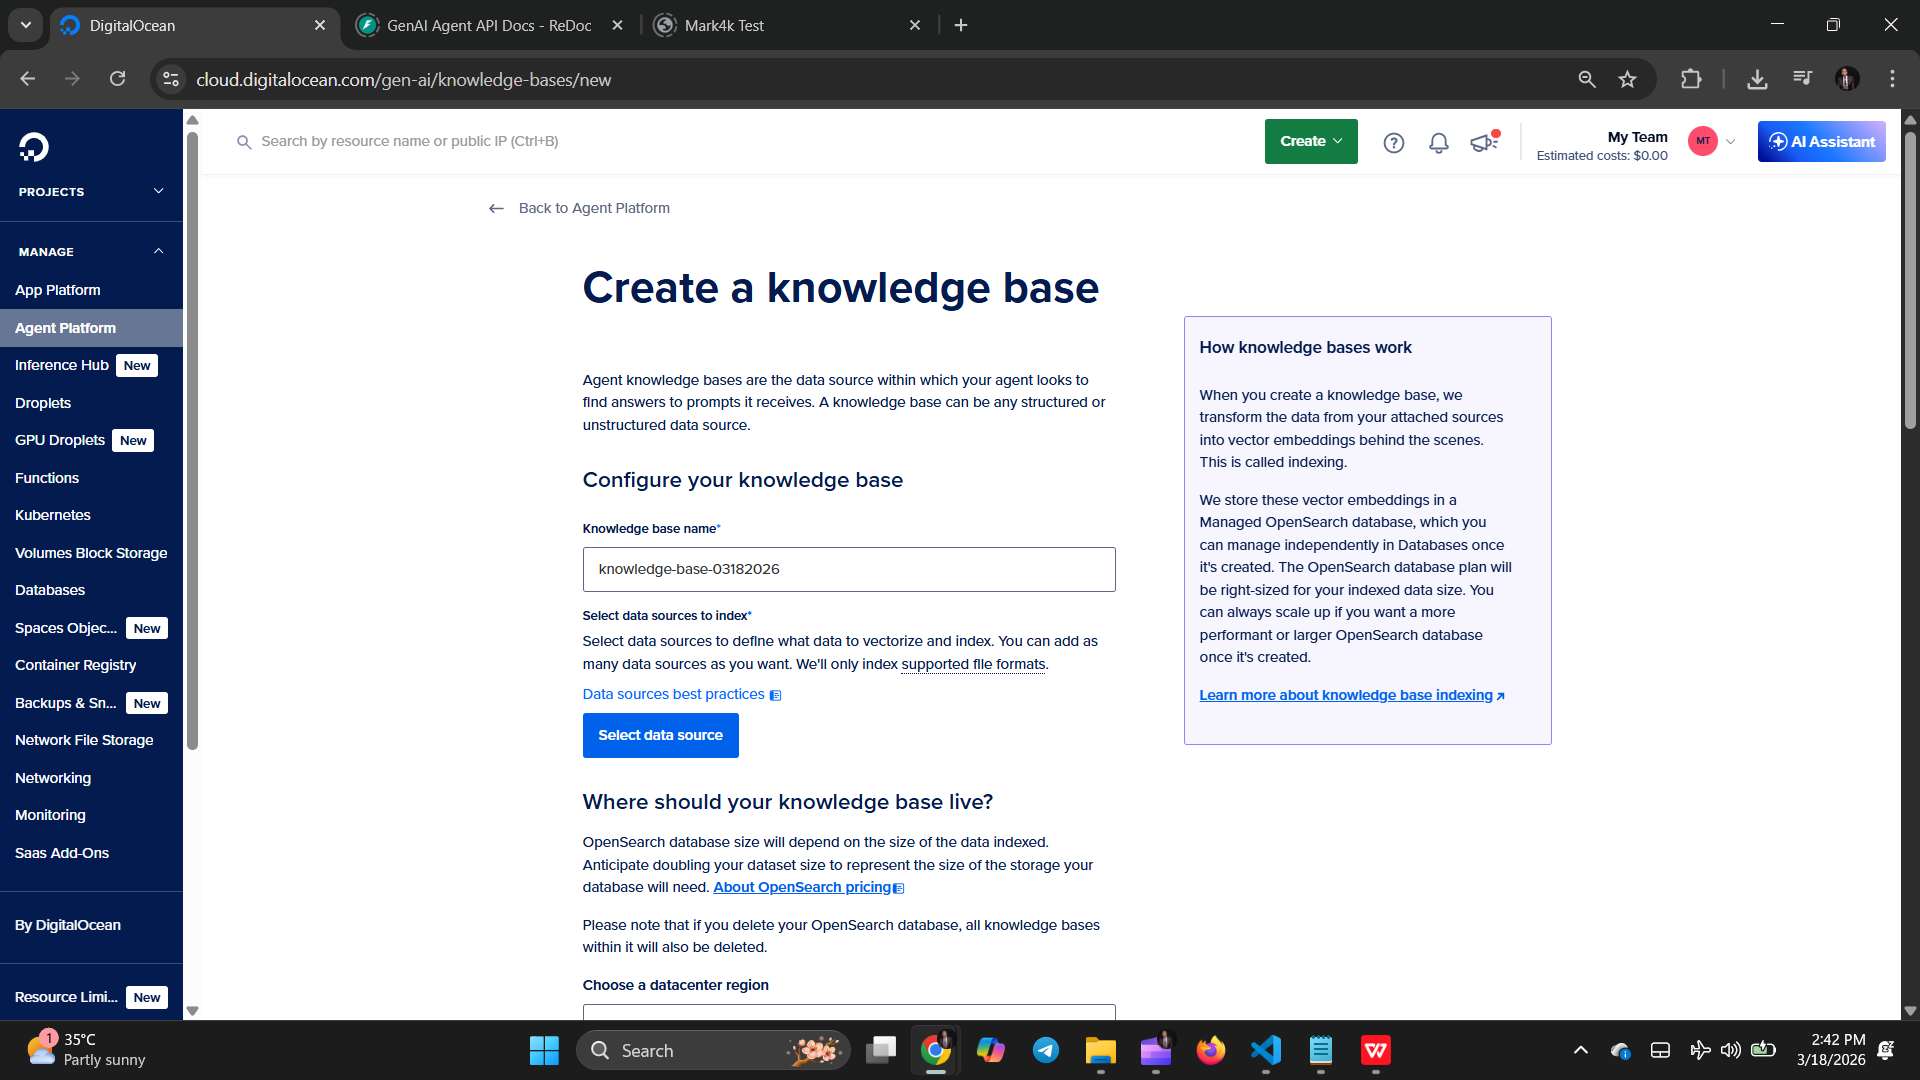Open the help question mark icon

1393,143
